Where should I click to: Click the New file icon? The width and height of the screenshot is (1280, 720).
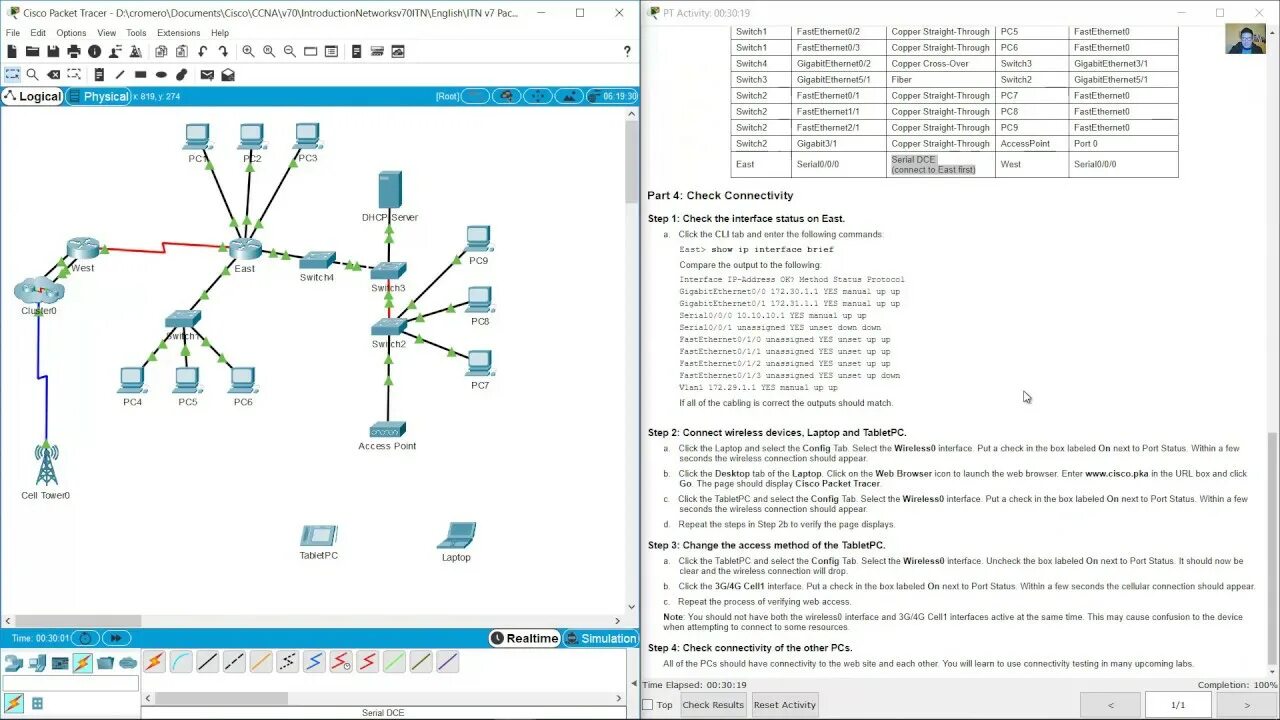[12, 51]
